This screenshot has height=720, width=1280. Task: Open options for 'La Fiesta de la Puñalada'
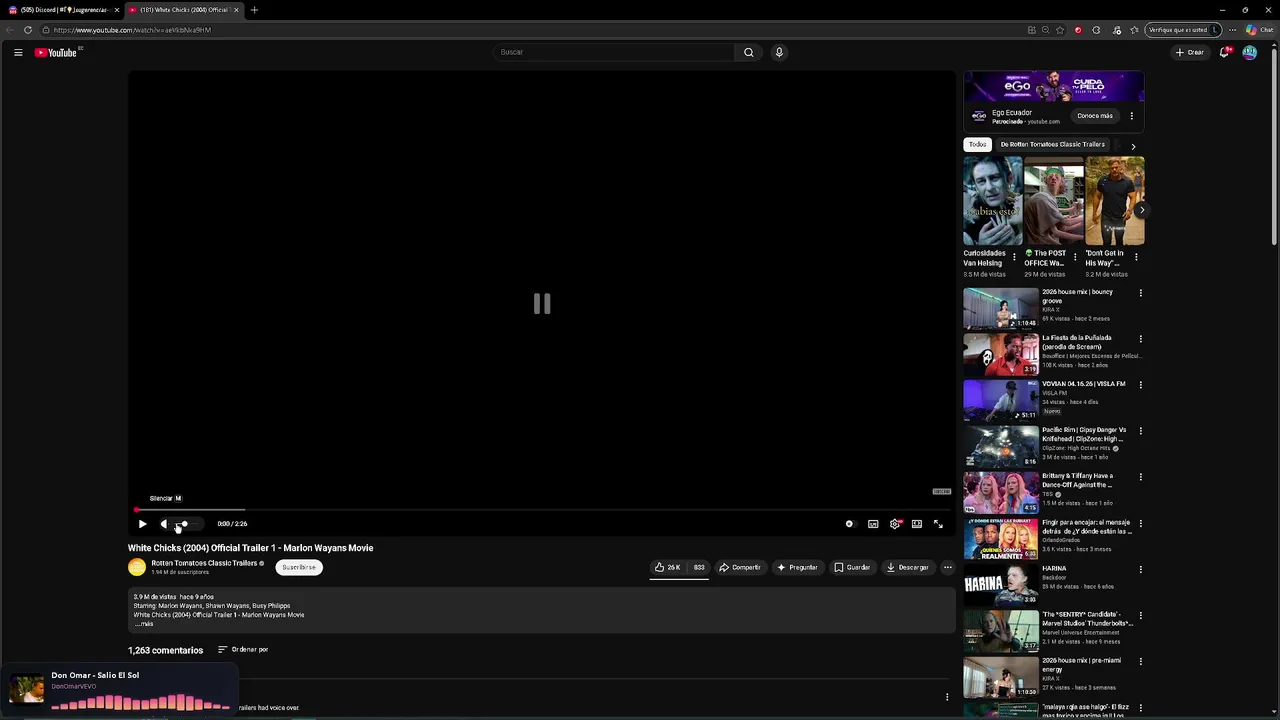pyautogui.click(x=1140, y=339)
